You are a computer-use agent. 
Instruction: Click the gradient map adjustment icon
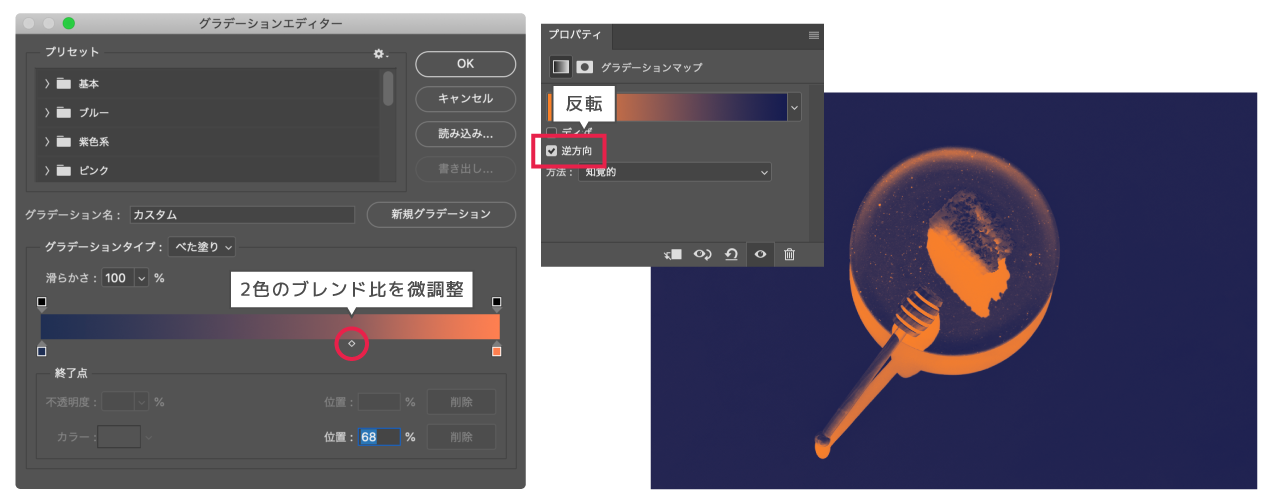tap(561, 67)
